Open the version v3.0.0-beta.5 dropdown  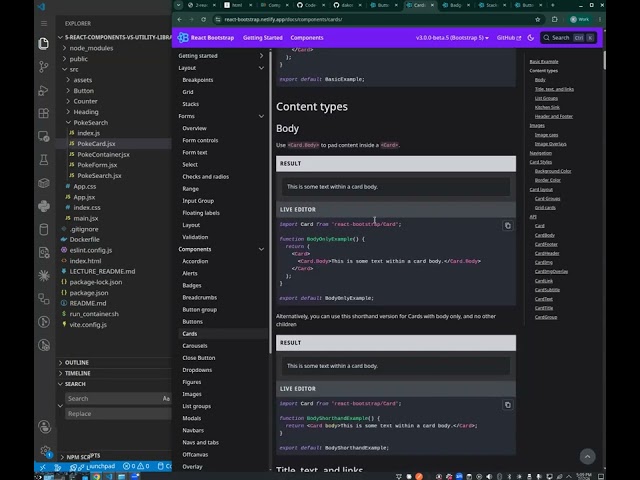(x=452, y=38)
